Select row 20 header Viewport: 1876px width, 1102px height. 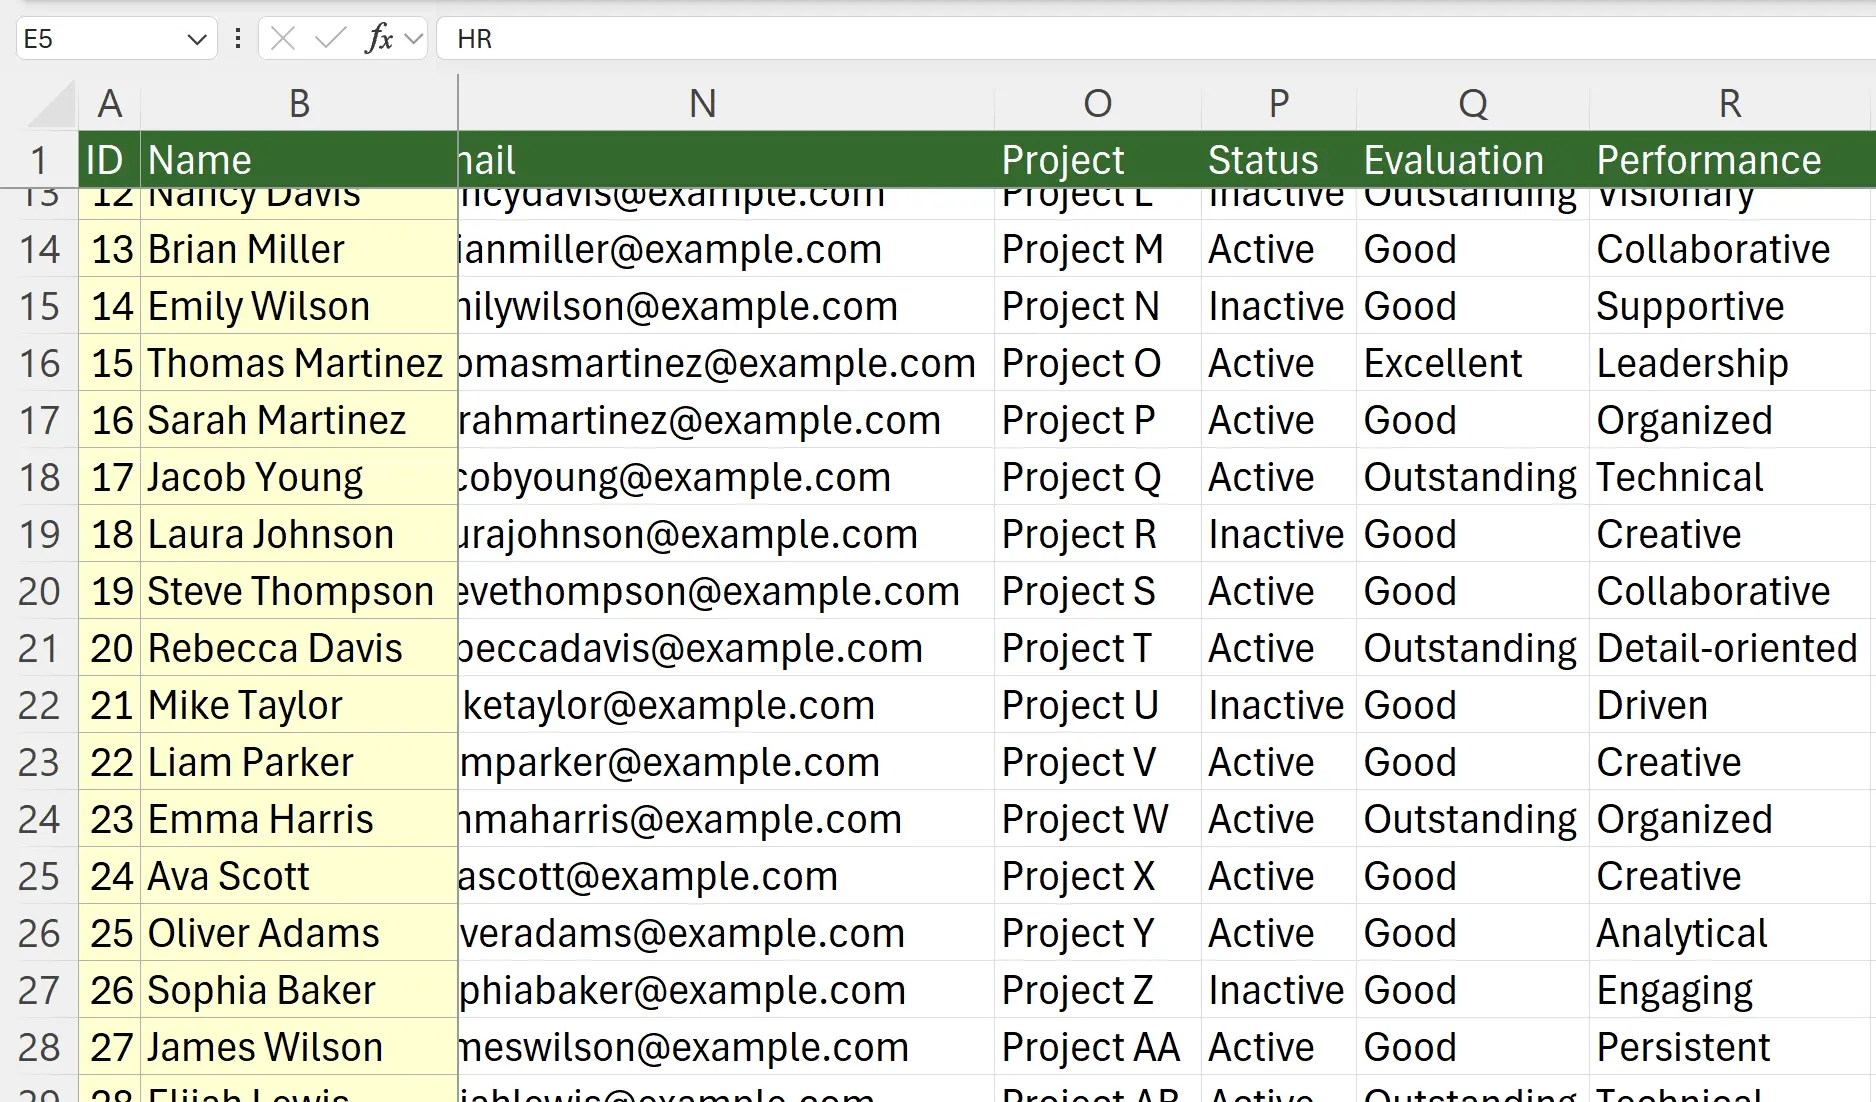tap(39, 592)
